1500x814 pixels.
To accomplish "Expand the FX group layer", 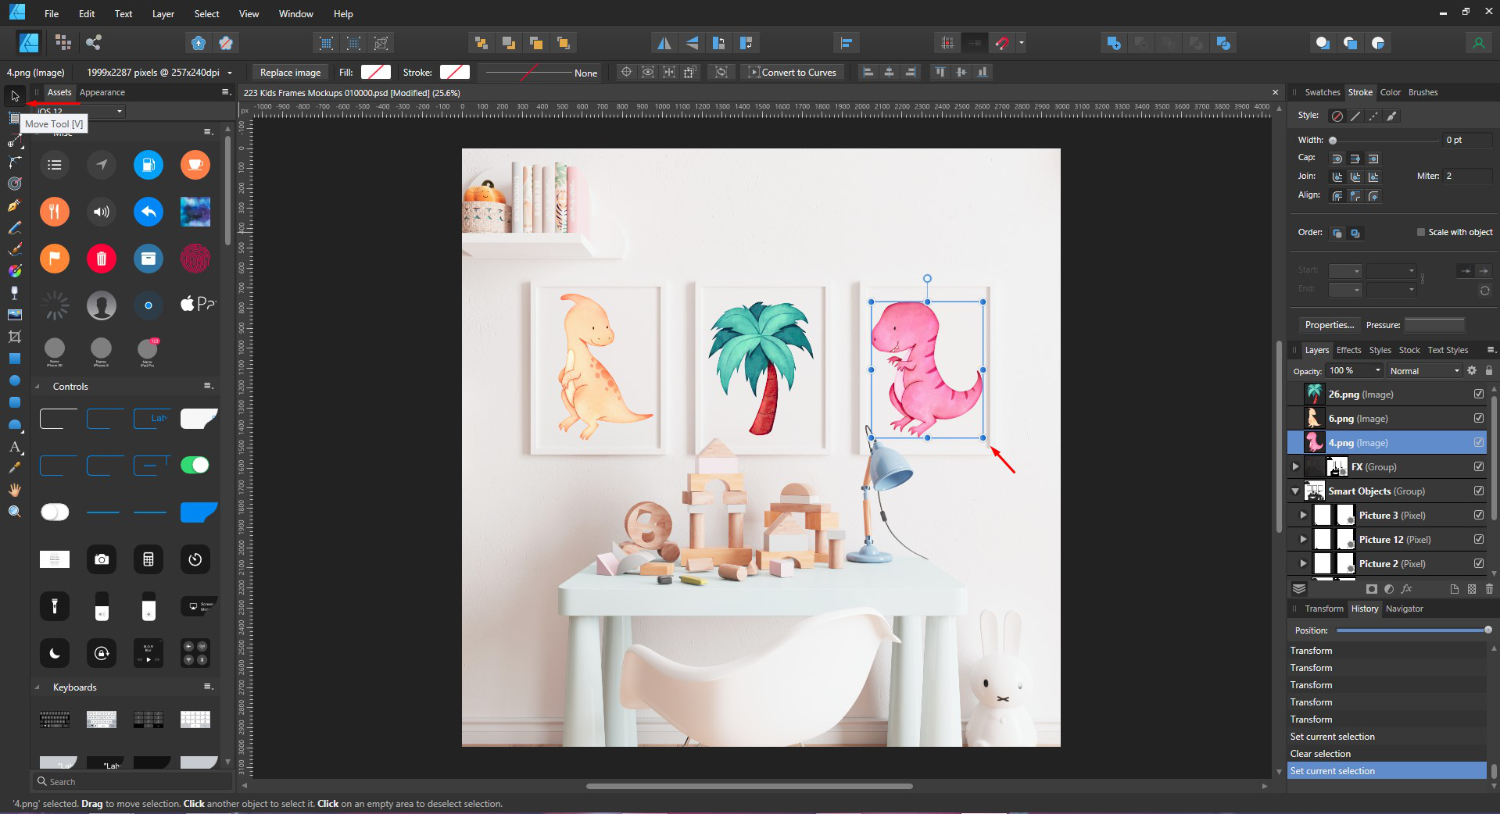I will [1296, 467].
